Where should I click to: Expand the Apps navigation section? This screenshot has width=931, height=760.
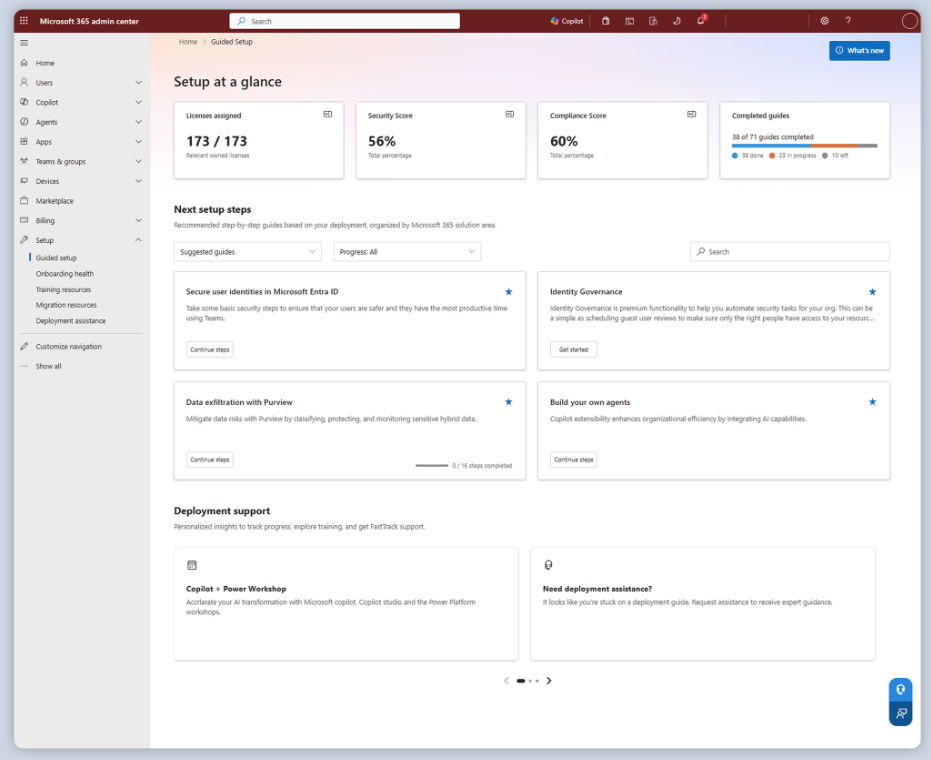[138, 142]
